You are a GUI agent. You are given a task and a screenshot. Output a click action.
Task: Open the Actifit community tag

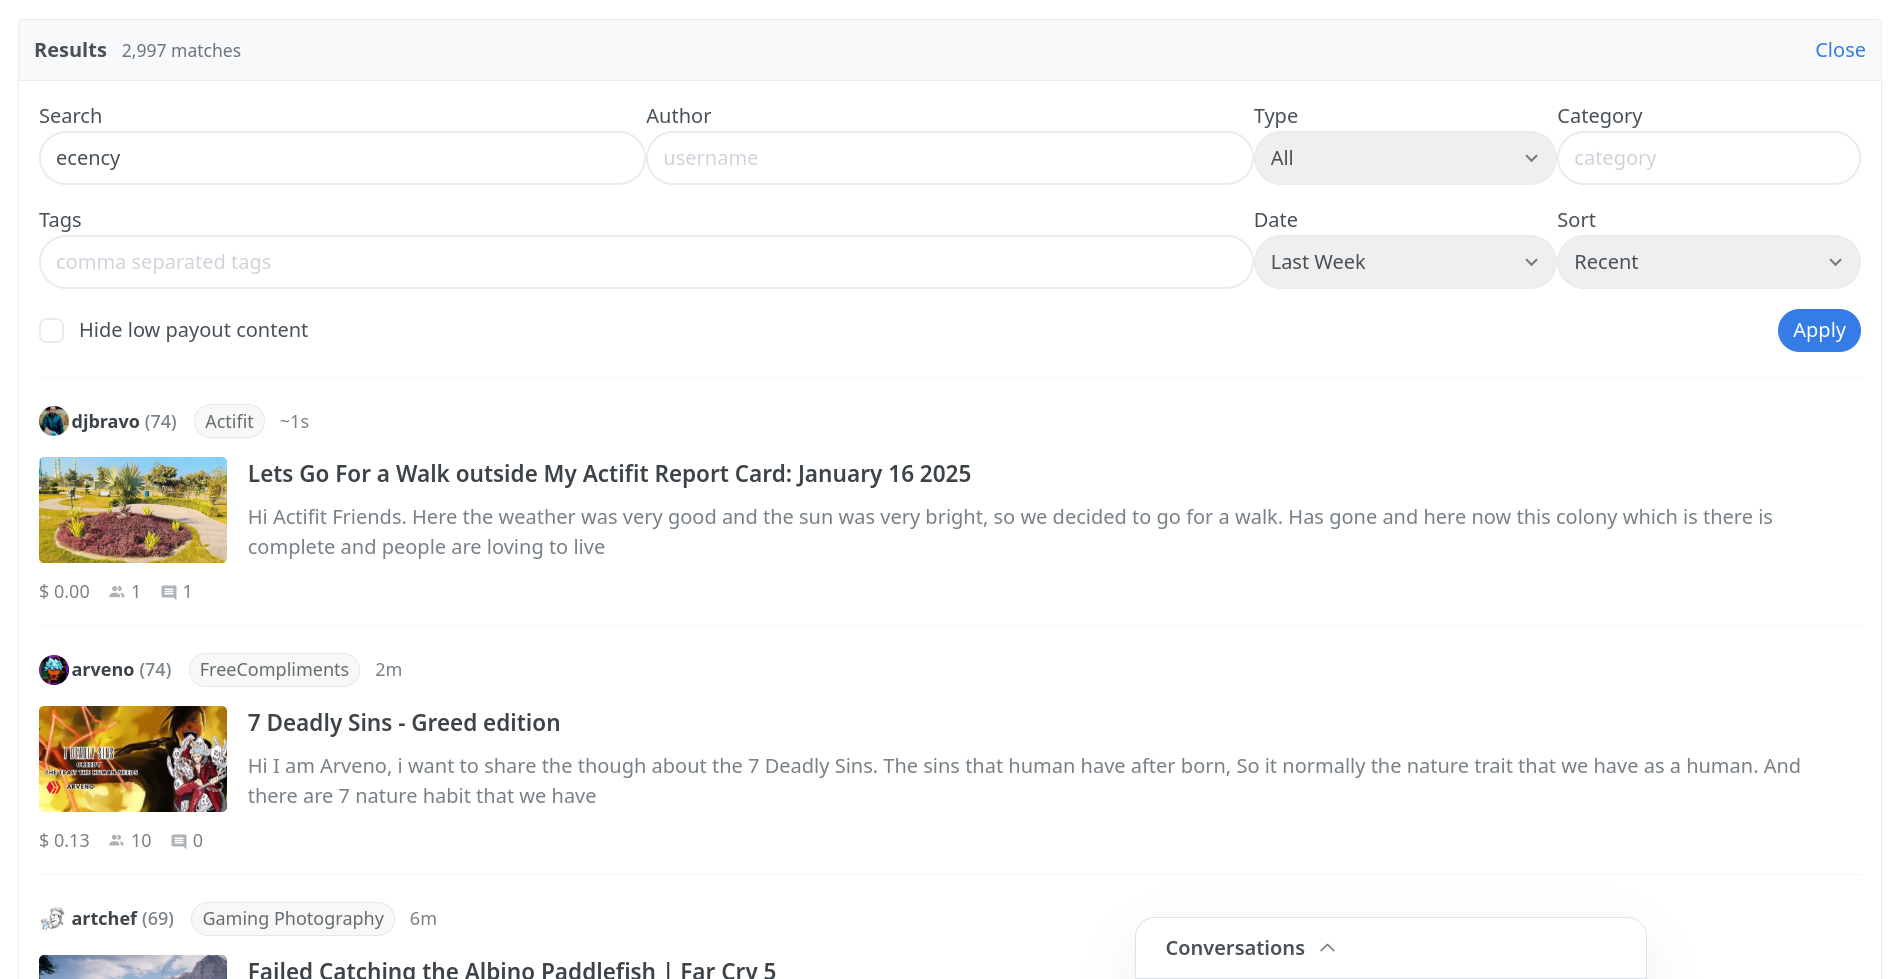pos(229,421)
